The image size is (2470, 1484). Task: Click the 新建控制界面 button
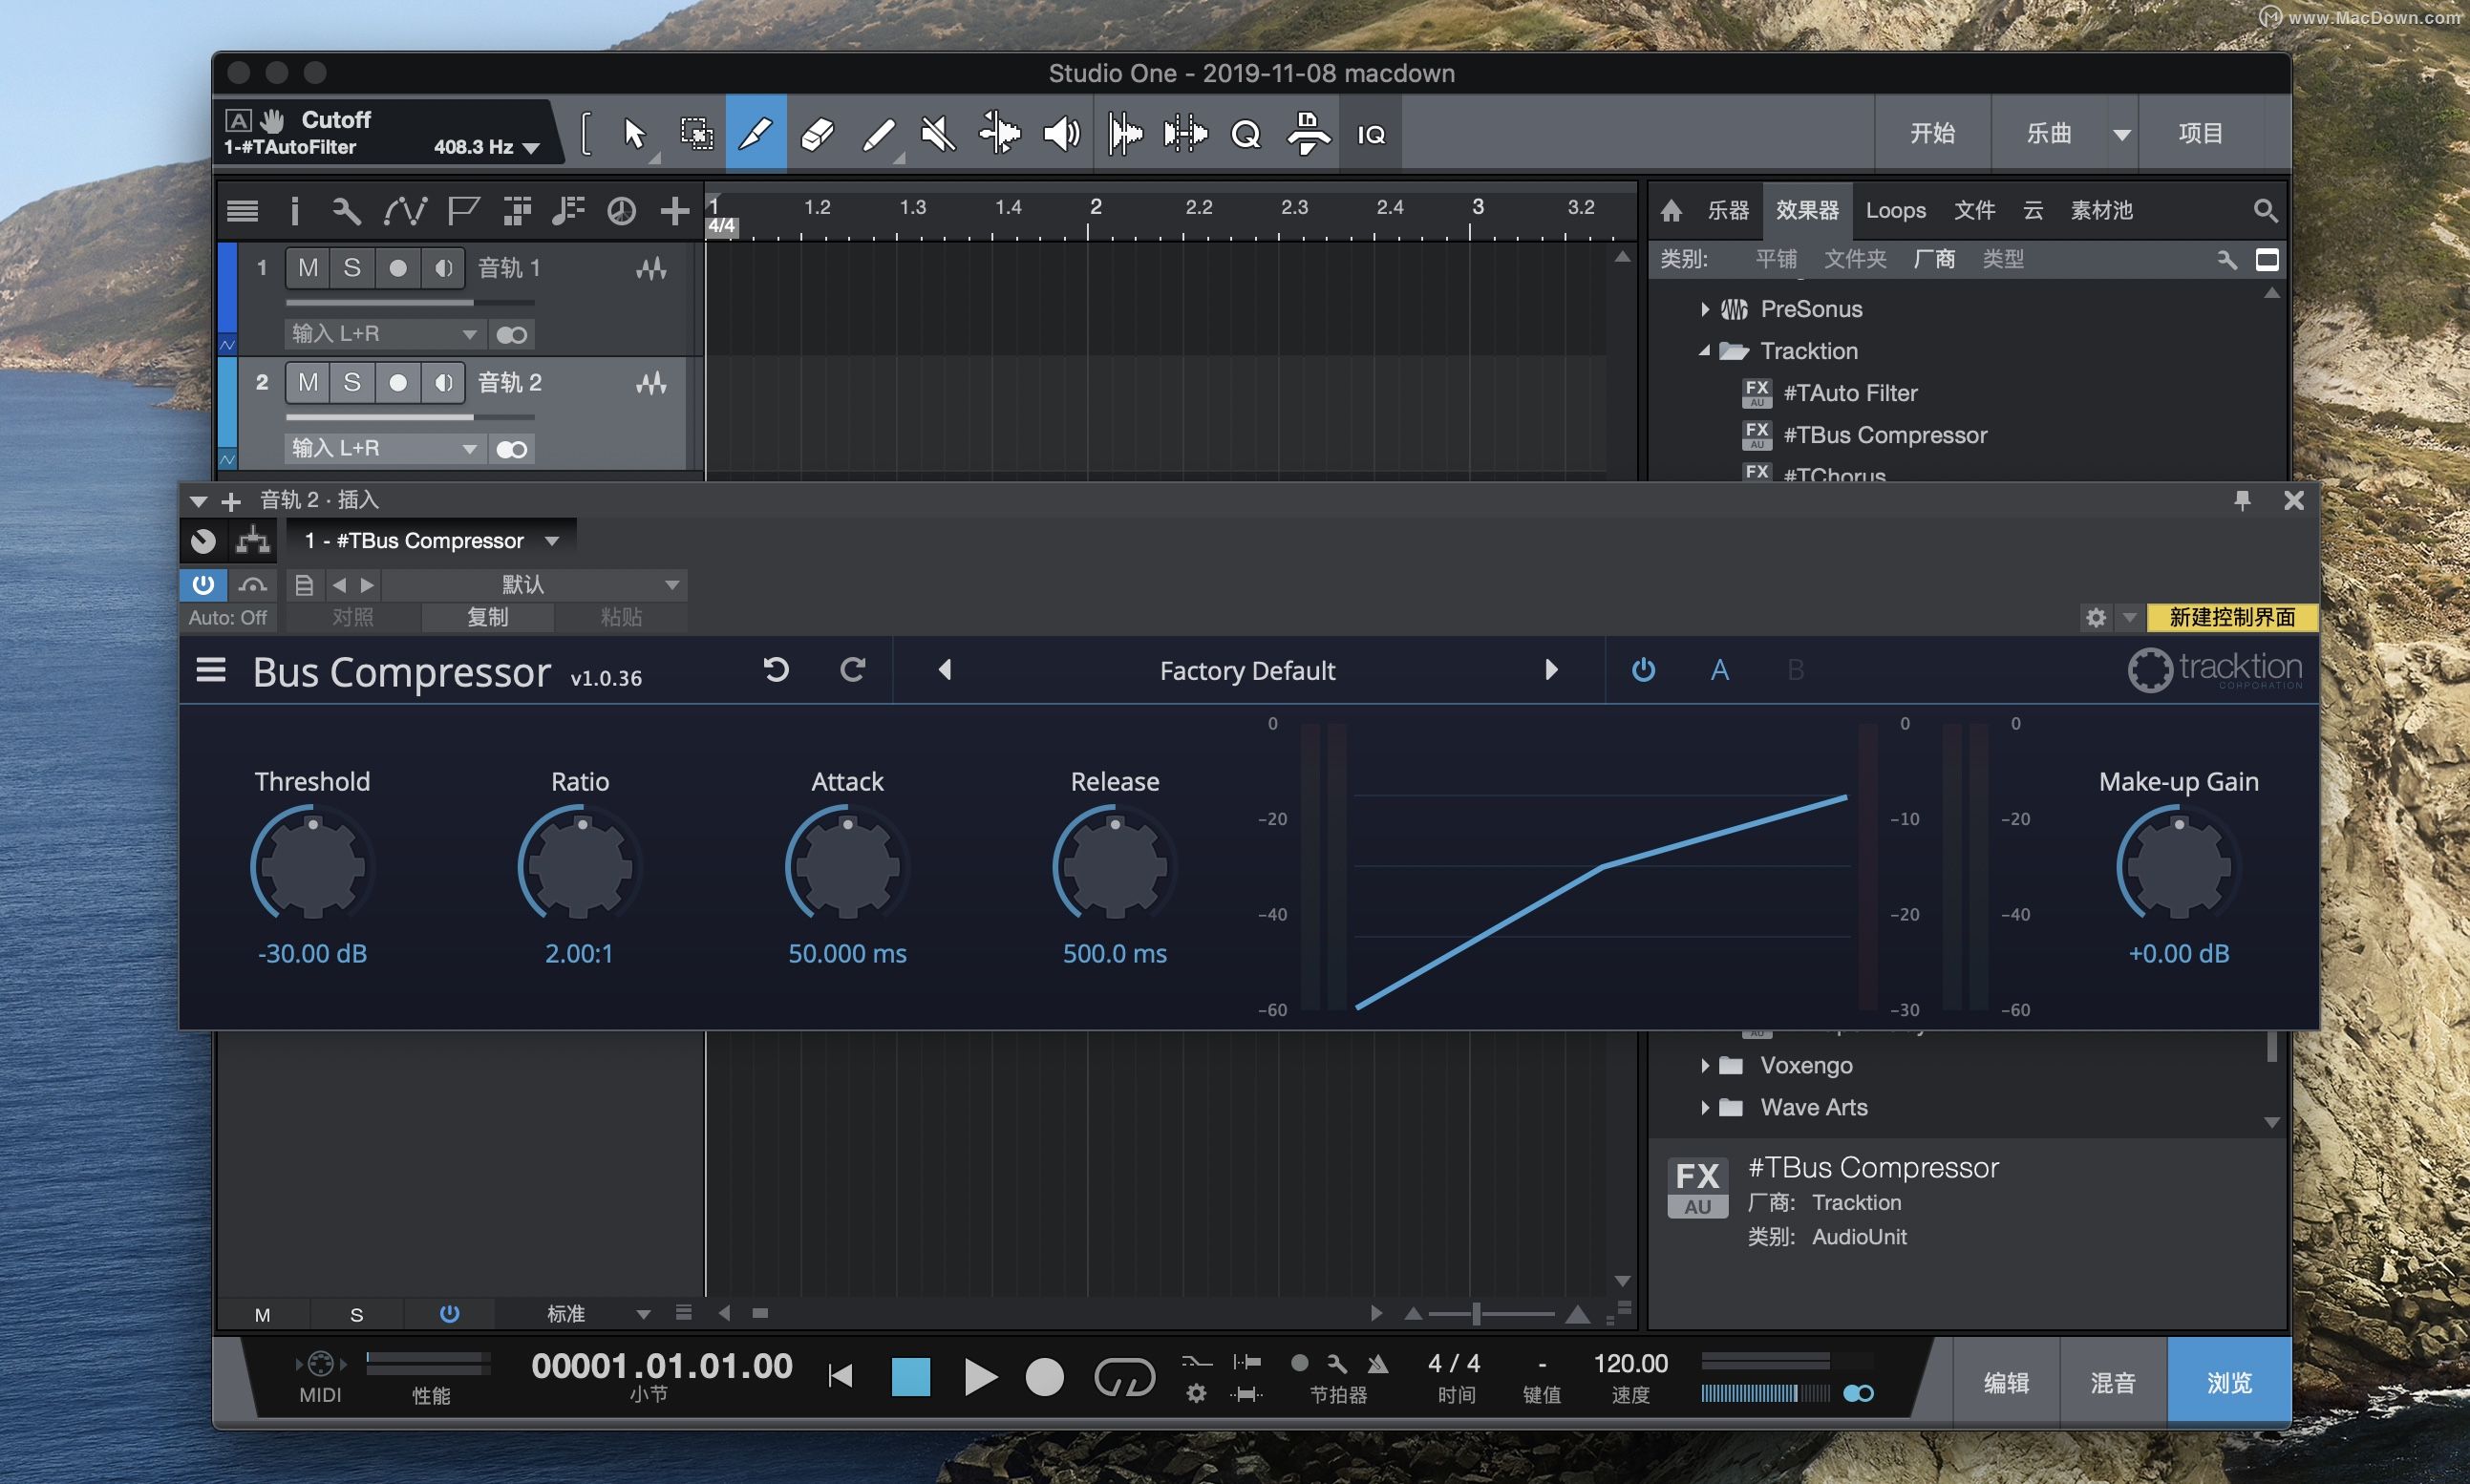pos(2231,617)
